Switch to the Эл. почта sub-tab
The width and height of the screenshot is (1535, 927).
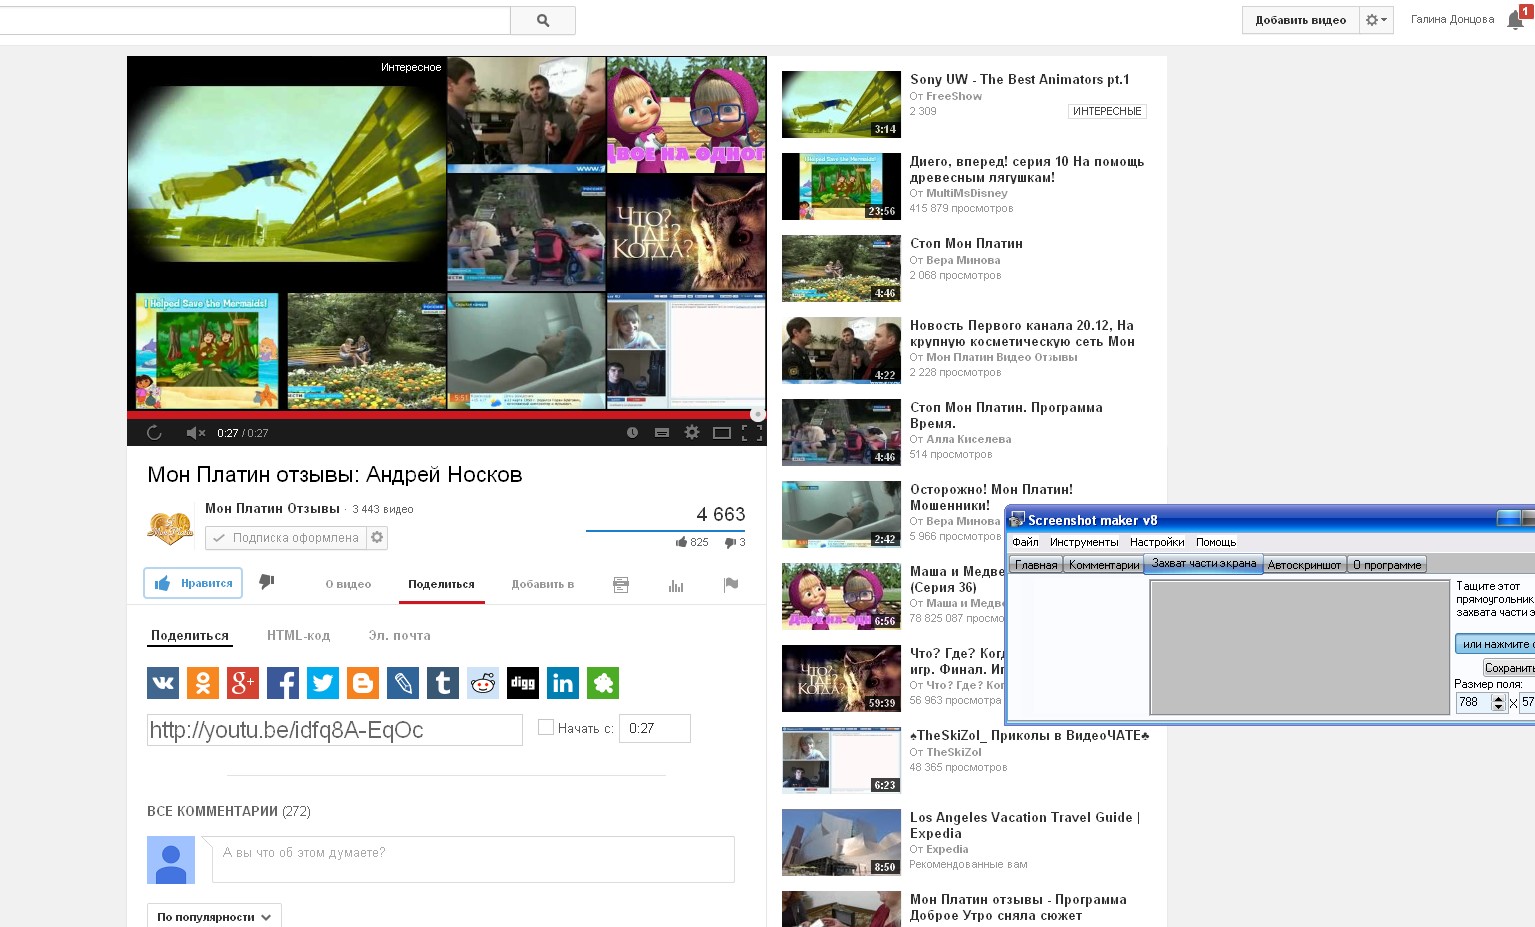(399, 636)
